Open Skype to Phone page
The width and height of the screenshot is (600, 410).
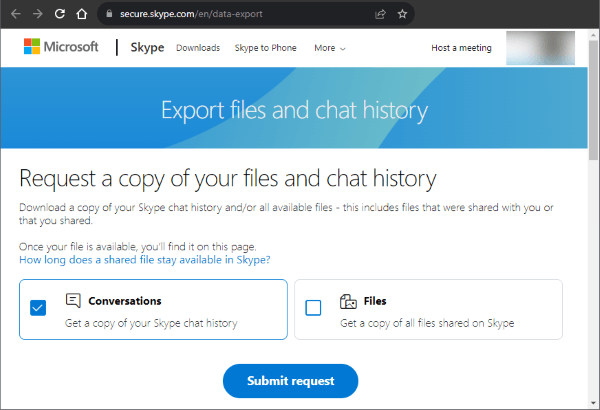(266, 48)
